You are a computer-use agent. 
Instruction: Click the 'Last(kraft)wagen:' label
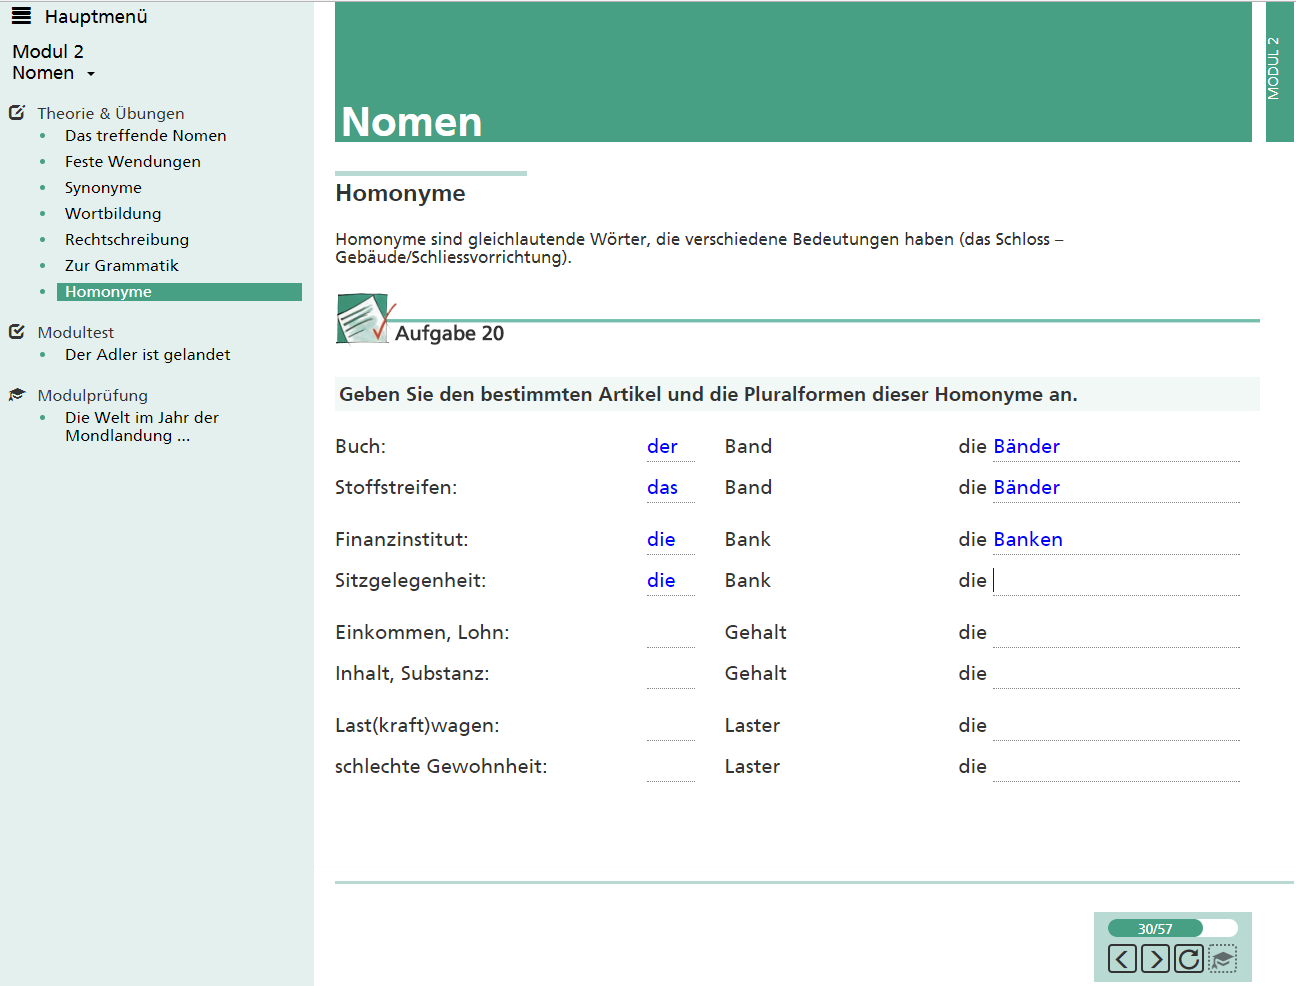click(417, 726)
